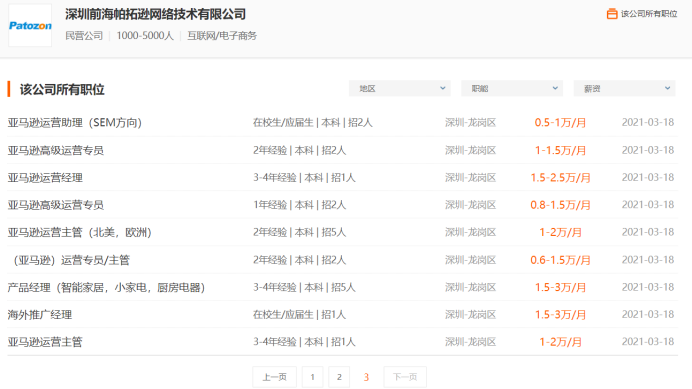
Task: Click the disabled 下一页 next page button
Action: [405, 377]
